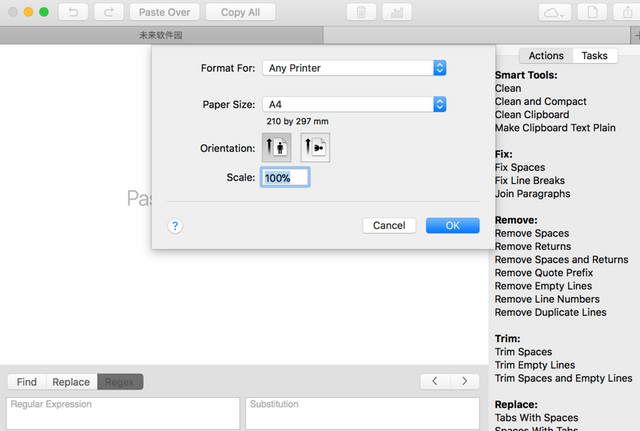This screenshot has height=431, width=640.
Task: Run the Clean smart tool
Action: click(x=508, y=88)
